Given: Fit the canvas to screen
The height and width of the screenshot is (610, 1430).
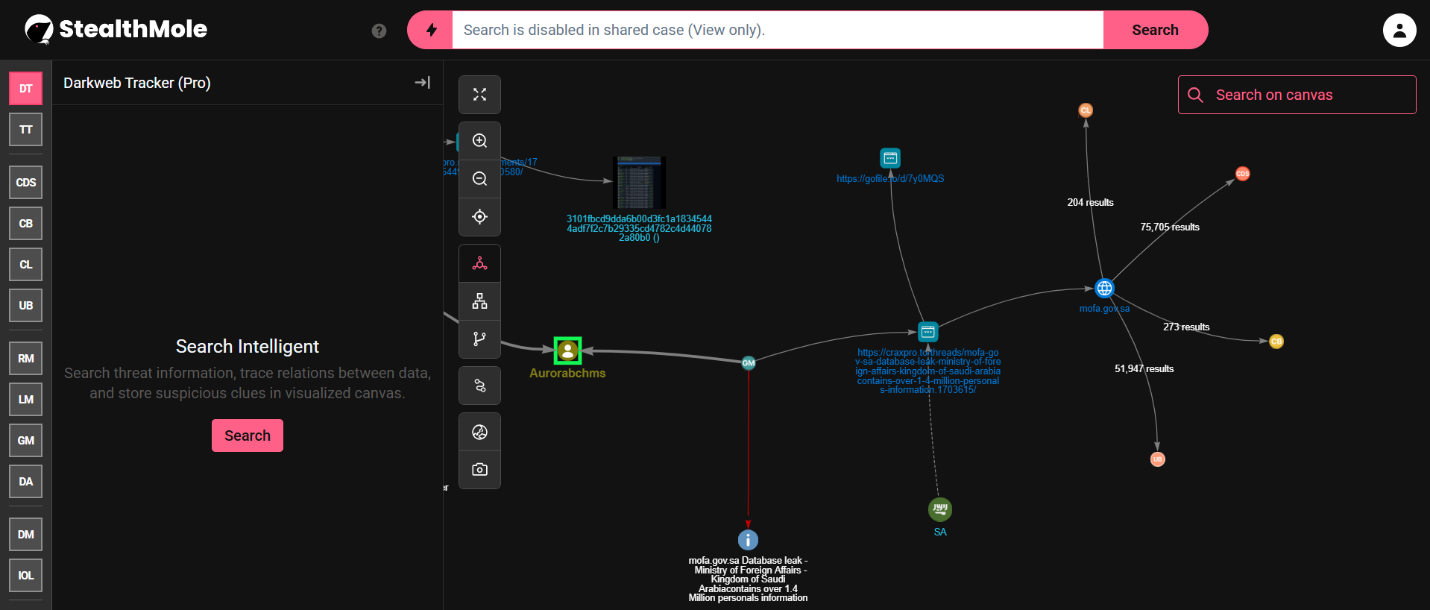Looking at the screenshot, I should (480, 94).
